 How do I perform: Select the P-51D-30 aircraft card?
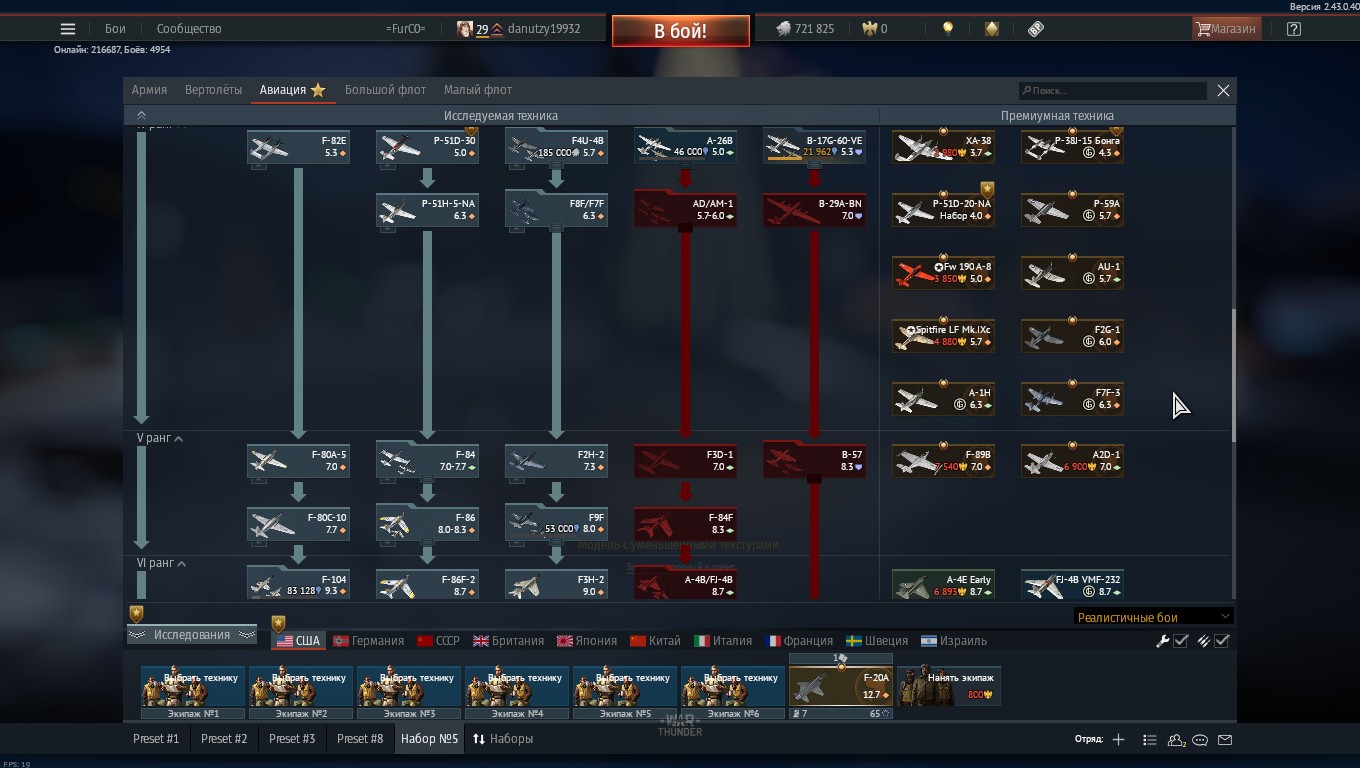pos(427,147)
